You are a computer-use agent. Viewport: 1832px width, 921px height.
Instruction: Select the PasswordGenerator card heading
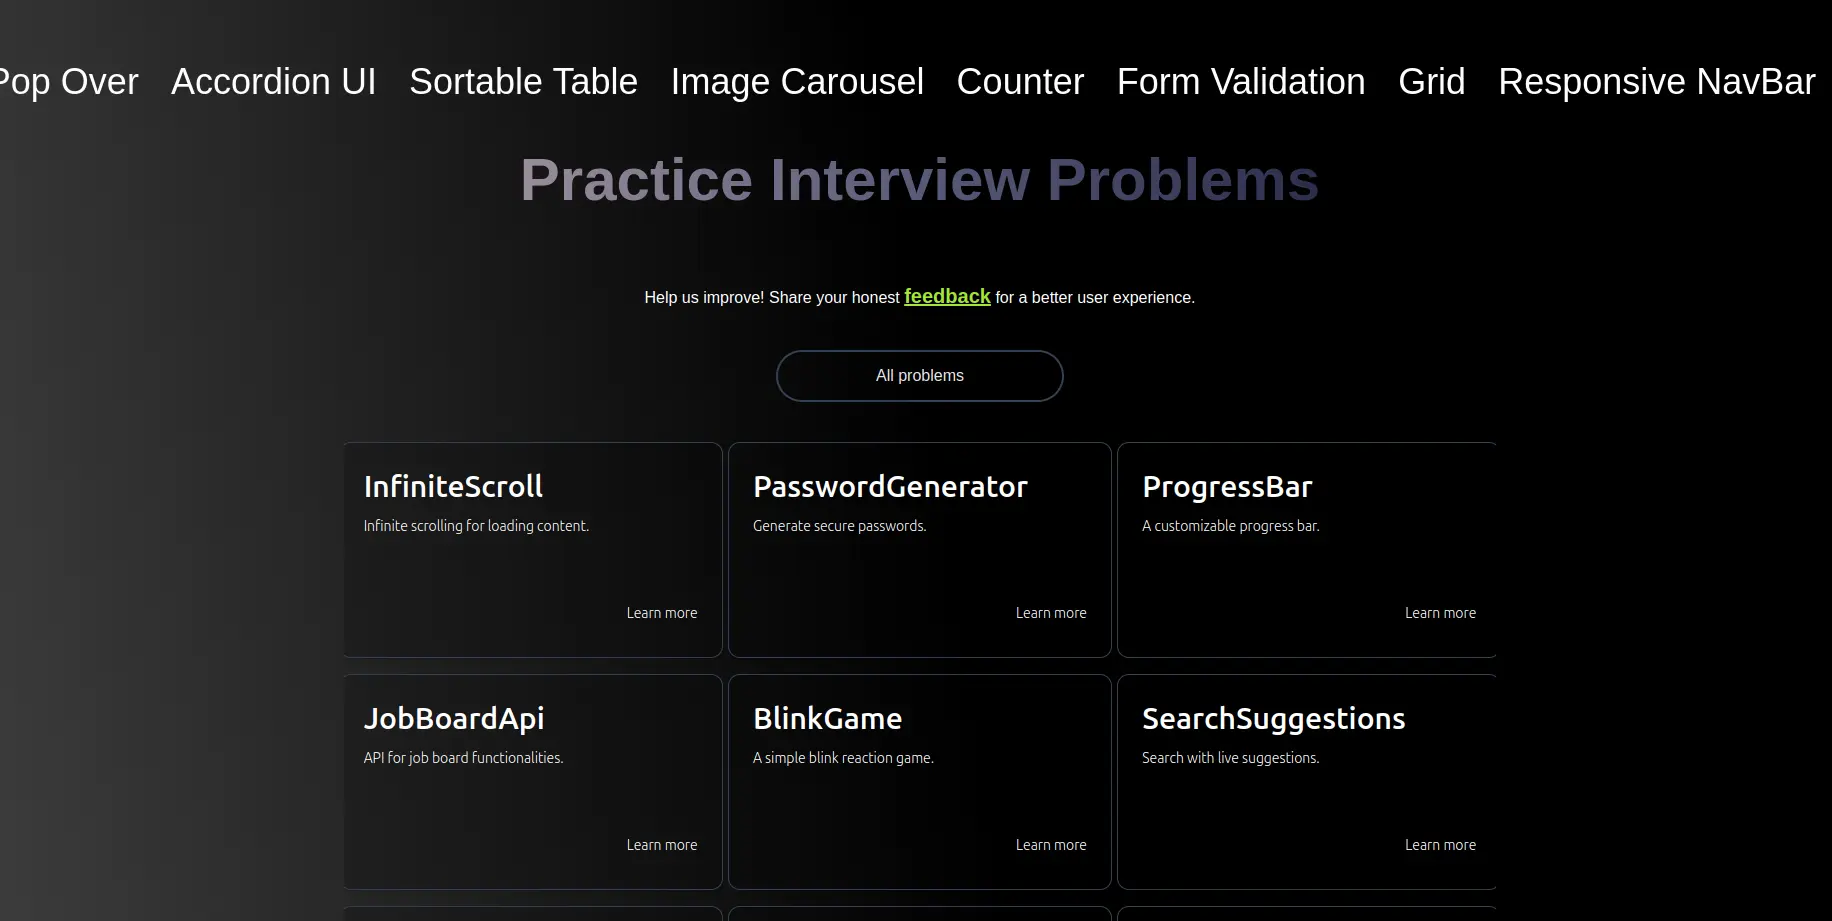tap(890, 487)
